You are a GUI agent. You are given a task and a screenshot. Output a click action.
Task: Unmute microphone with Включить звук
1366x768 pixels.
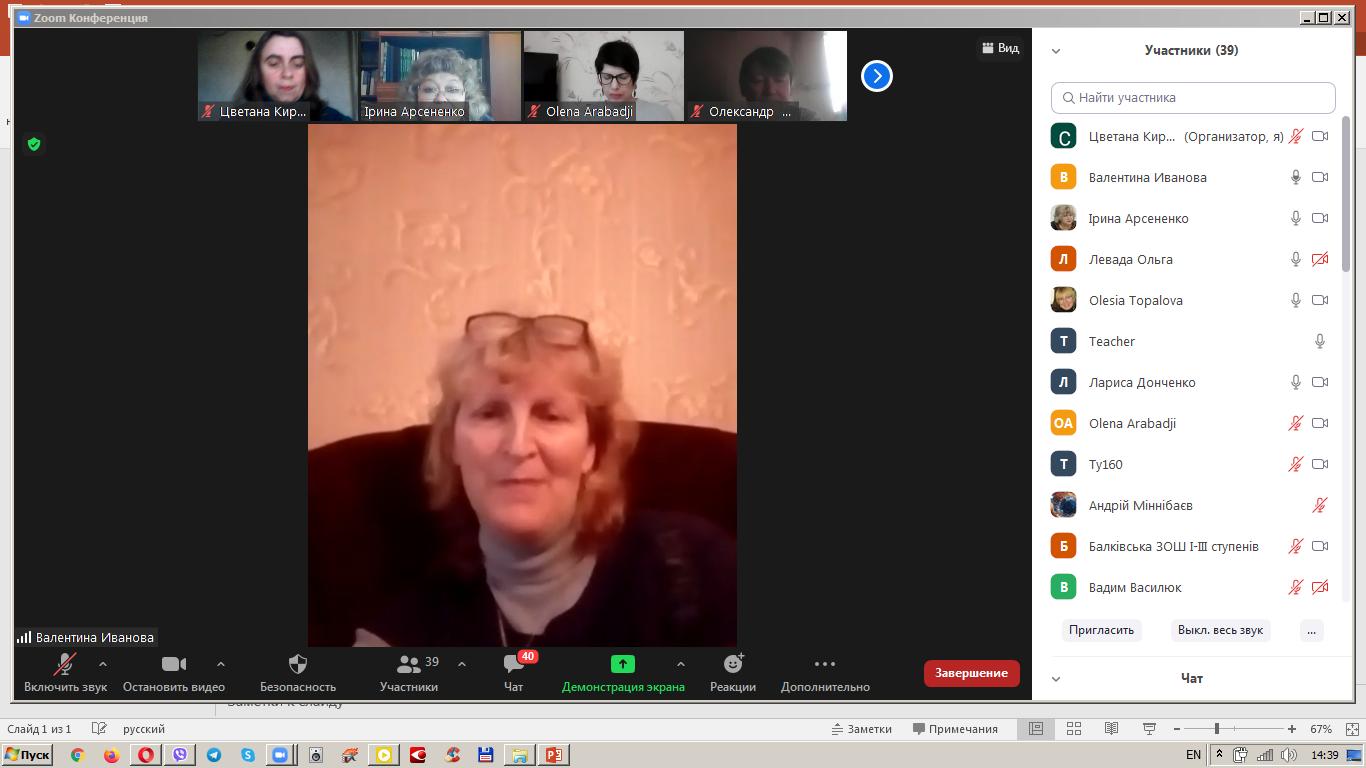point(65,665)
